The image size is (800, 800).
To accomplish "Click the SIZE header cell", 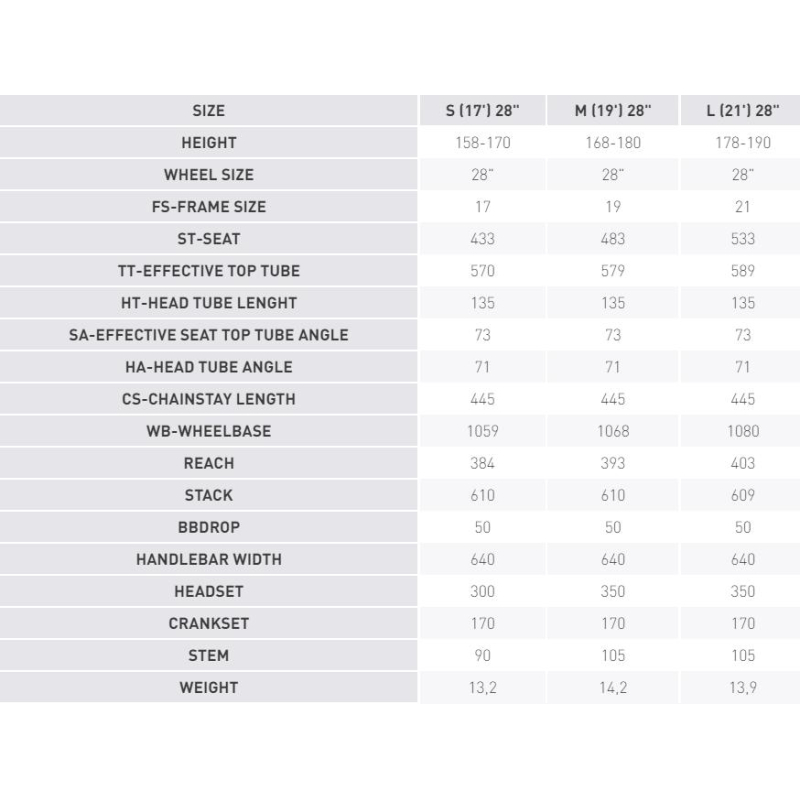I will tap(209, 111).
